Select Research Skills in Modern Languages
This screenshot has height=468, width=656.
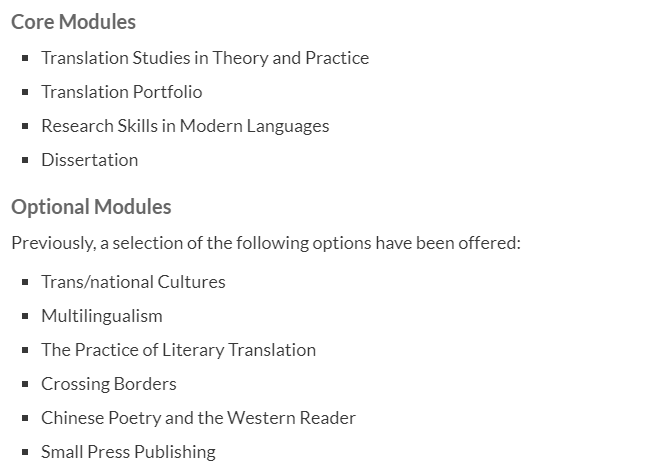click(185, 126)
